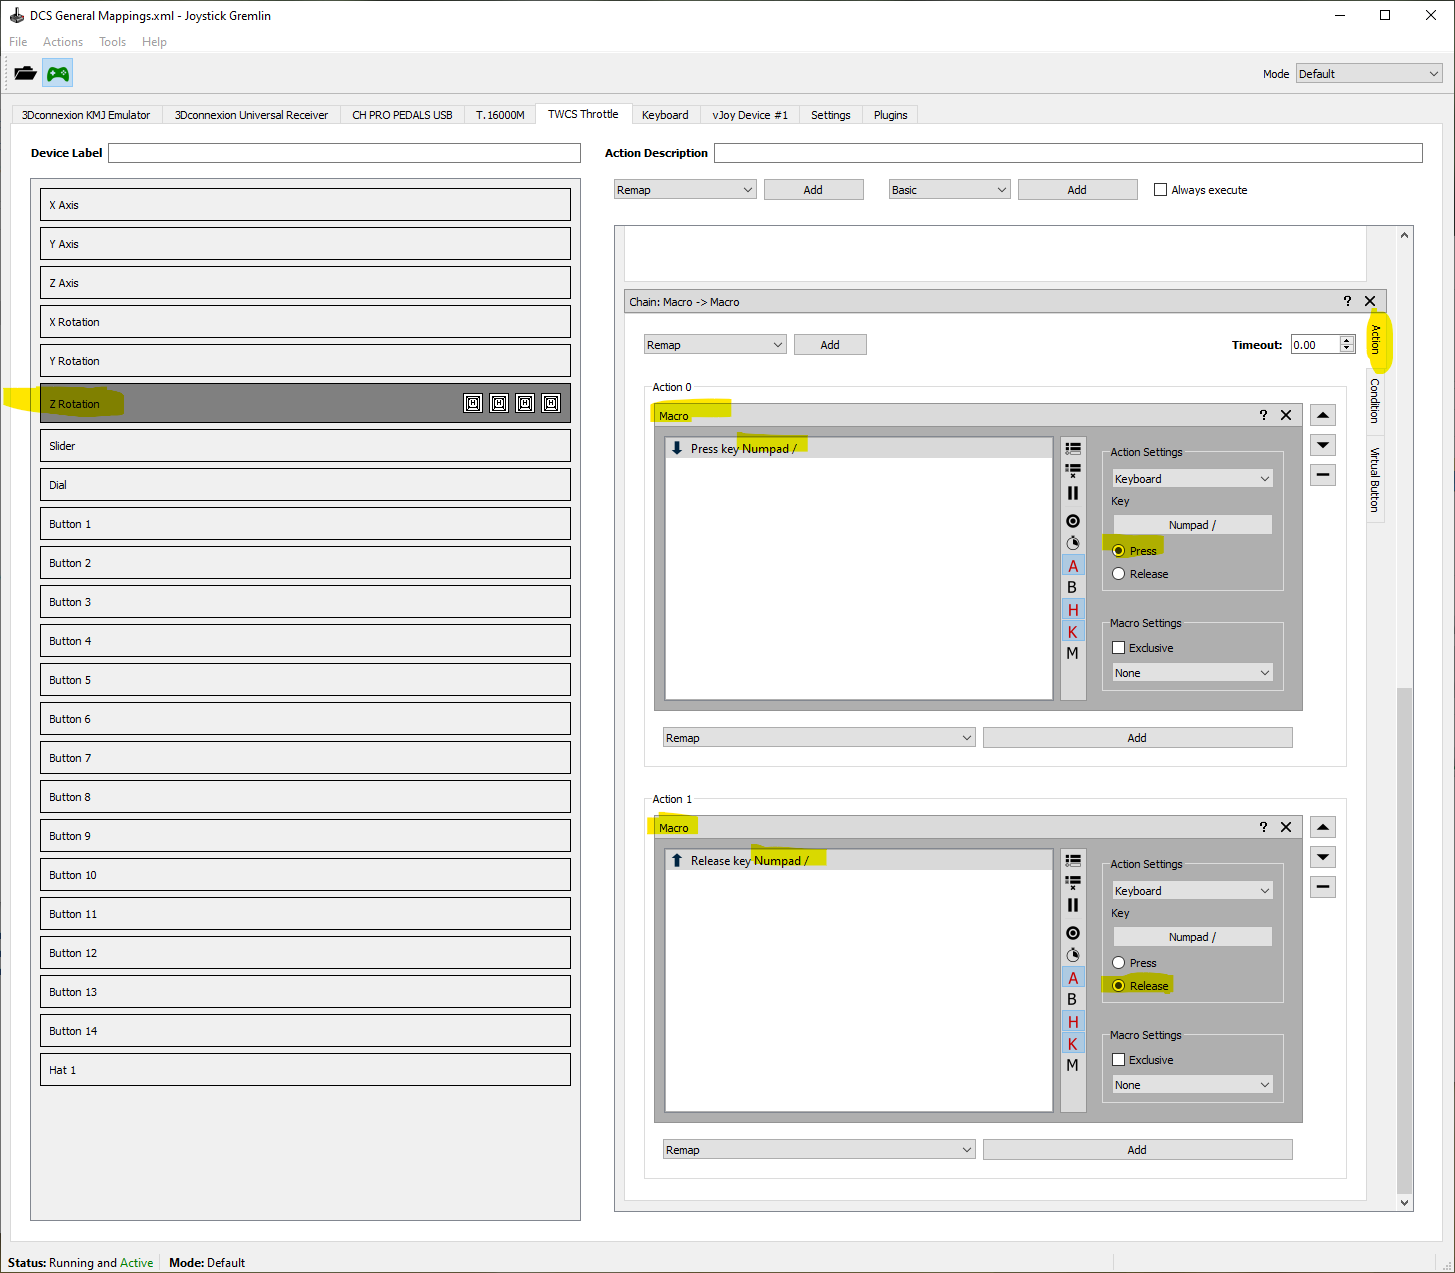Toggle red K keyboard icon in Action 1
Viewport: 1455px width, 1273px height.
click(x=1073, y=1044)
